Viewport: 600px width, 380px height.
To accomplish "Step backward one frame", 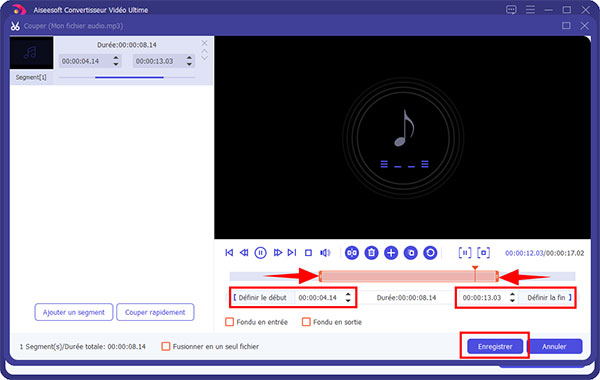I will click(244, 253).
